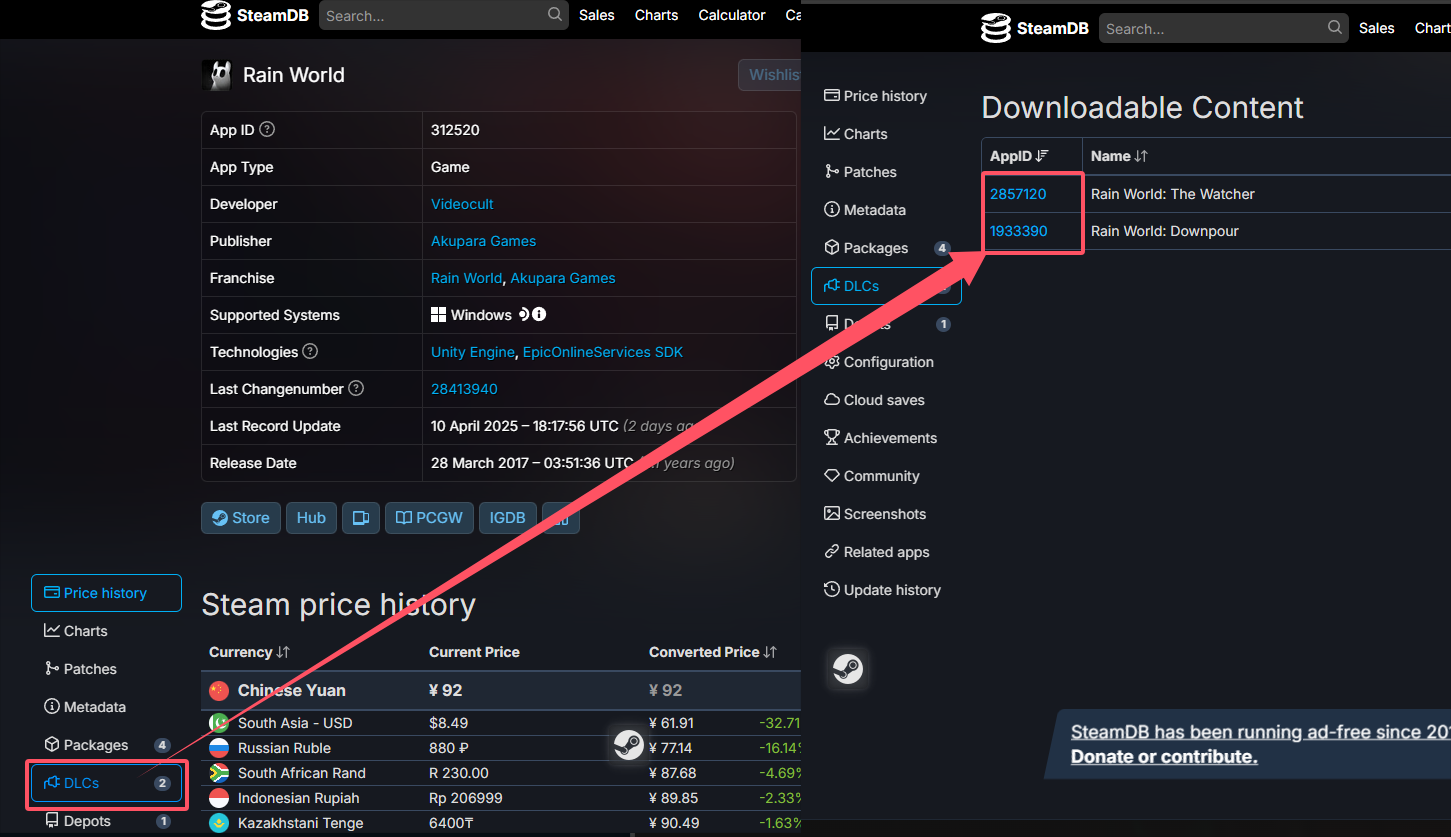Image resolution: width=1451 pixels, height=837 pixels.
Task: Click the Windows logo in Supported Systems
Action: [x=438, y=315]
